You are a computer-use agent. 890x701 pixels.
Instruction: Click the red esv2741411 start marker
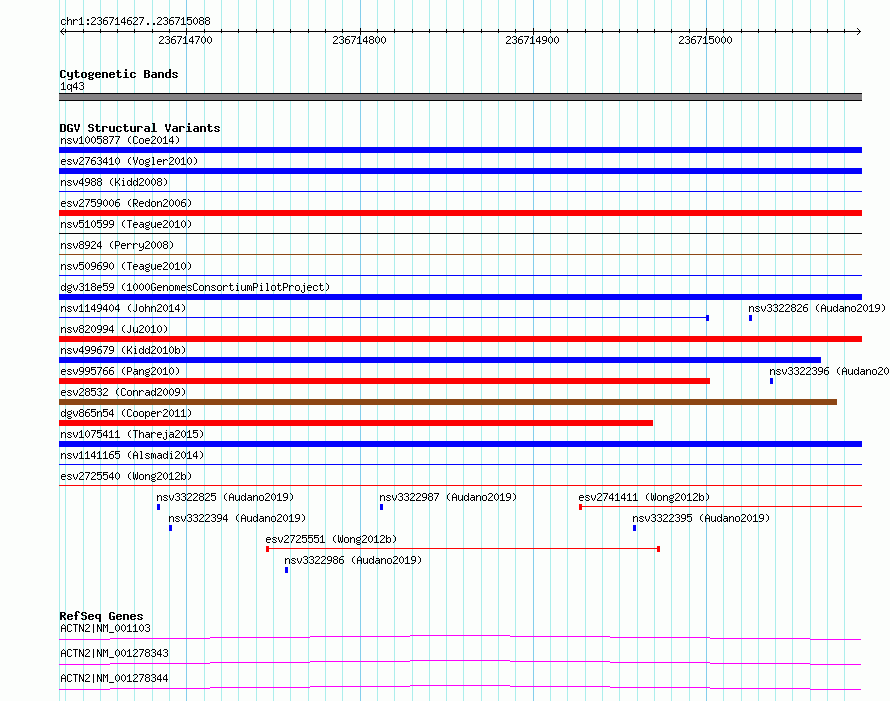point(581,507)
